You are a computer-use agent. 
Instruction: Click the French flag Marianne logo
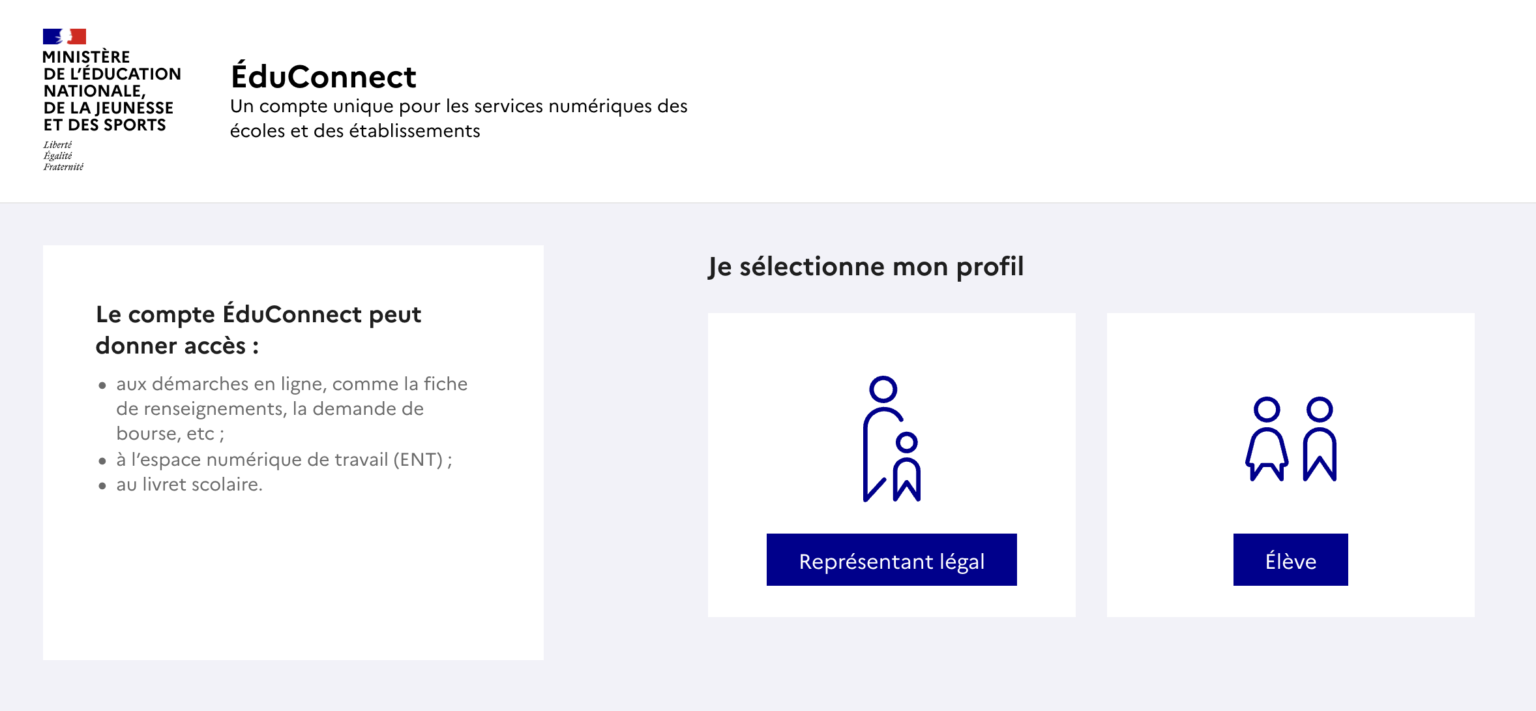click(x=64, y=36)
